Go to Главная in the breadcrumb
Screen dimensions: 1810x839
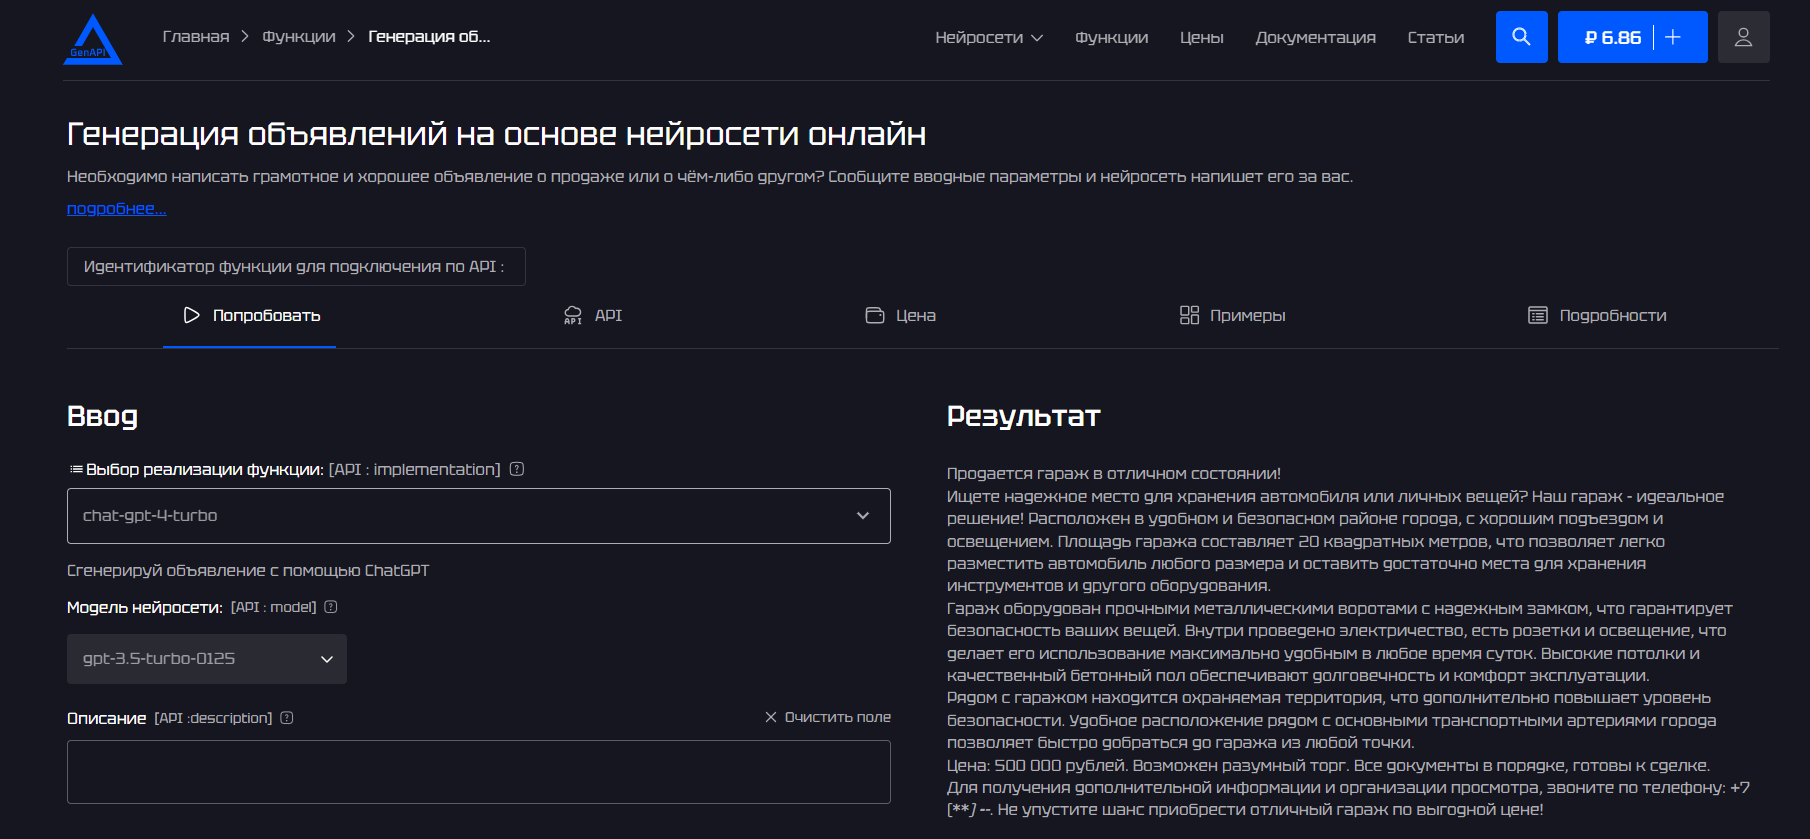(x=196, y=37)
